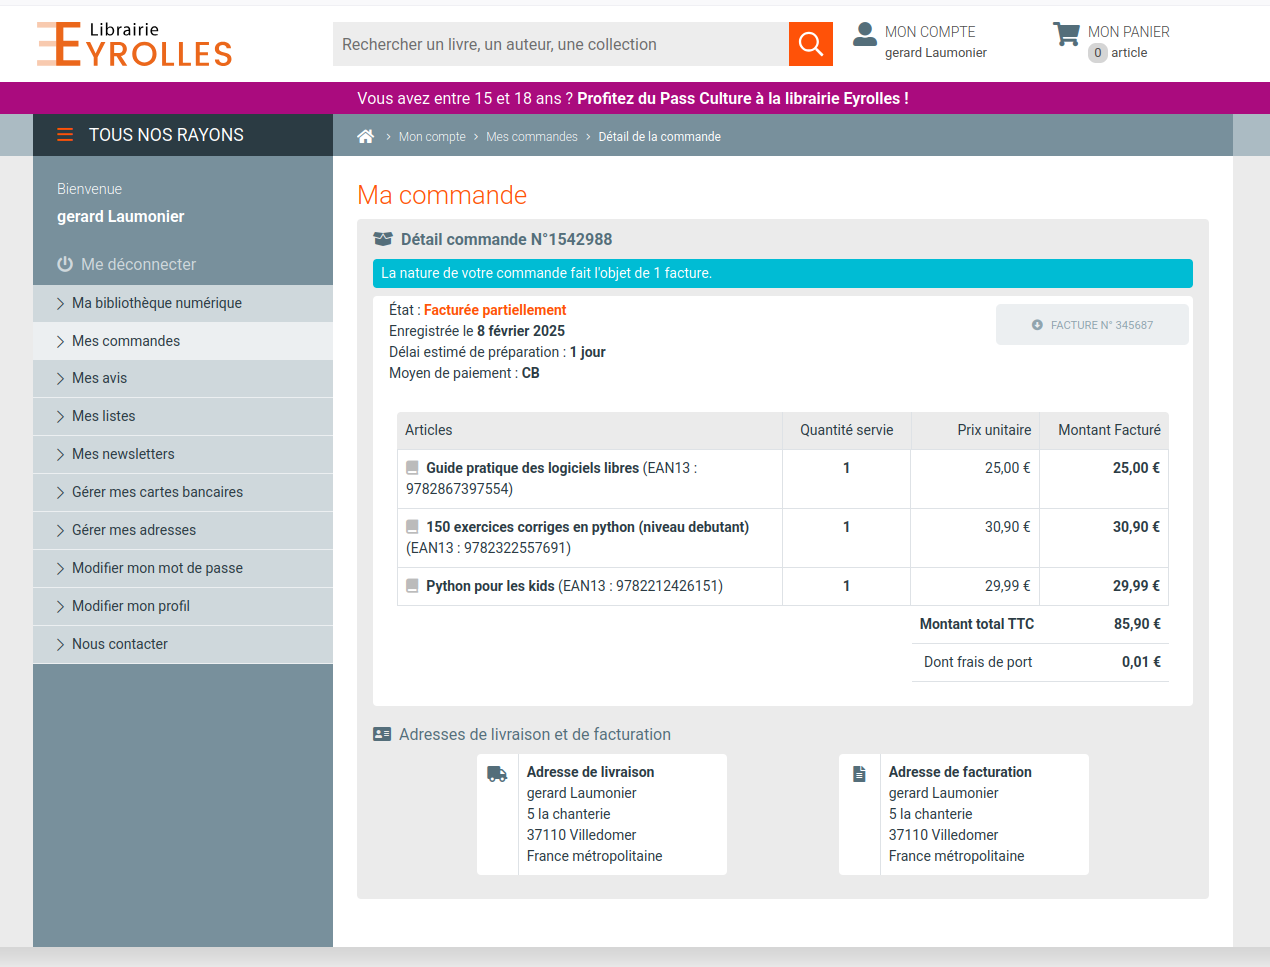Open Mes commandes in sidebar menu
1270x967 pixels.
tap(126, 341)
